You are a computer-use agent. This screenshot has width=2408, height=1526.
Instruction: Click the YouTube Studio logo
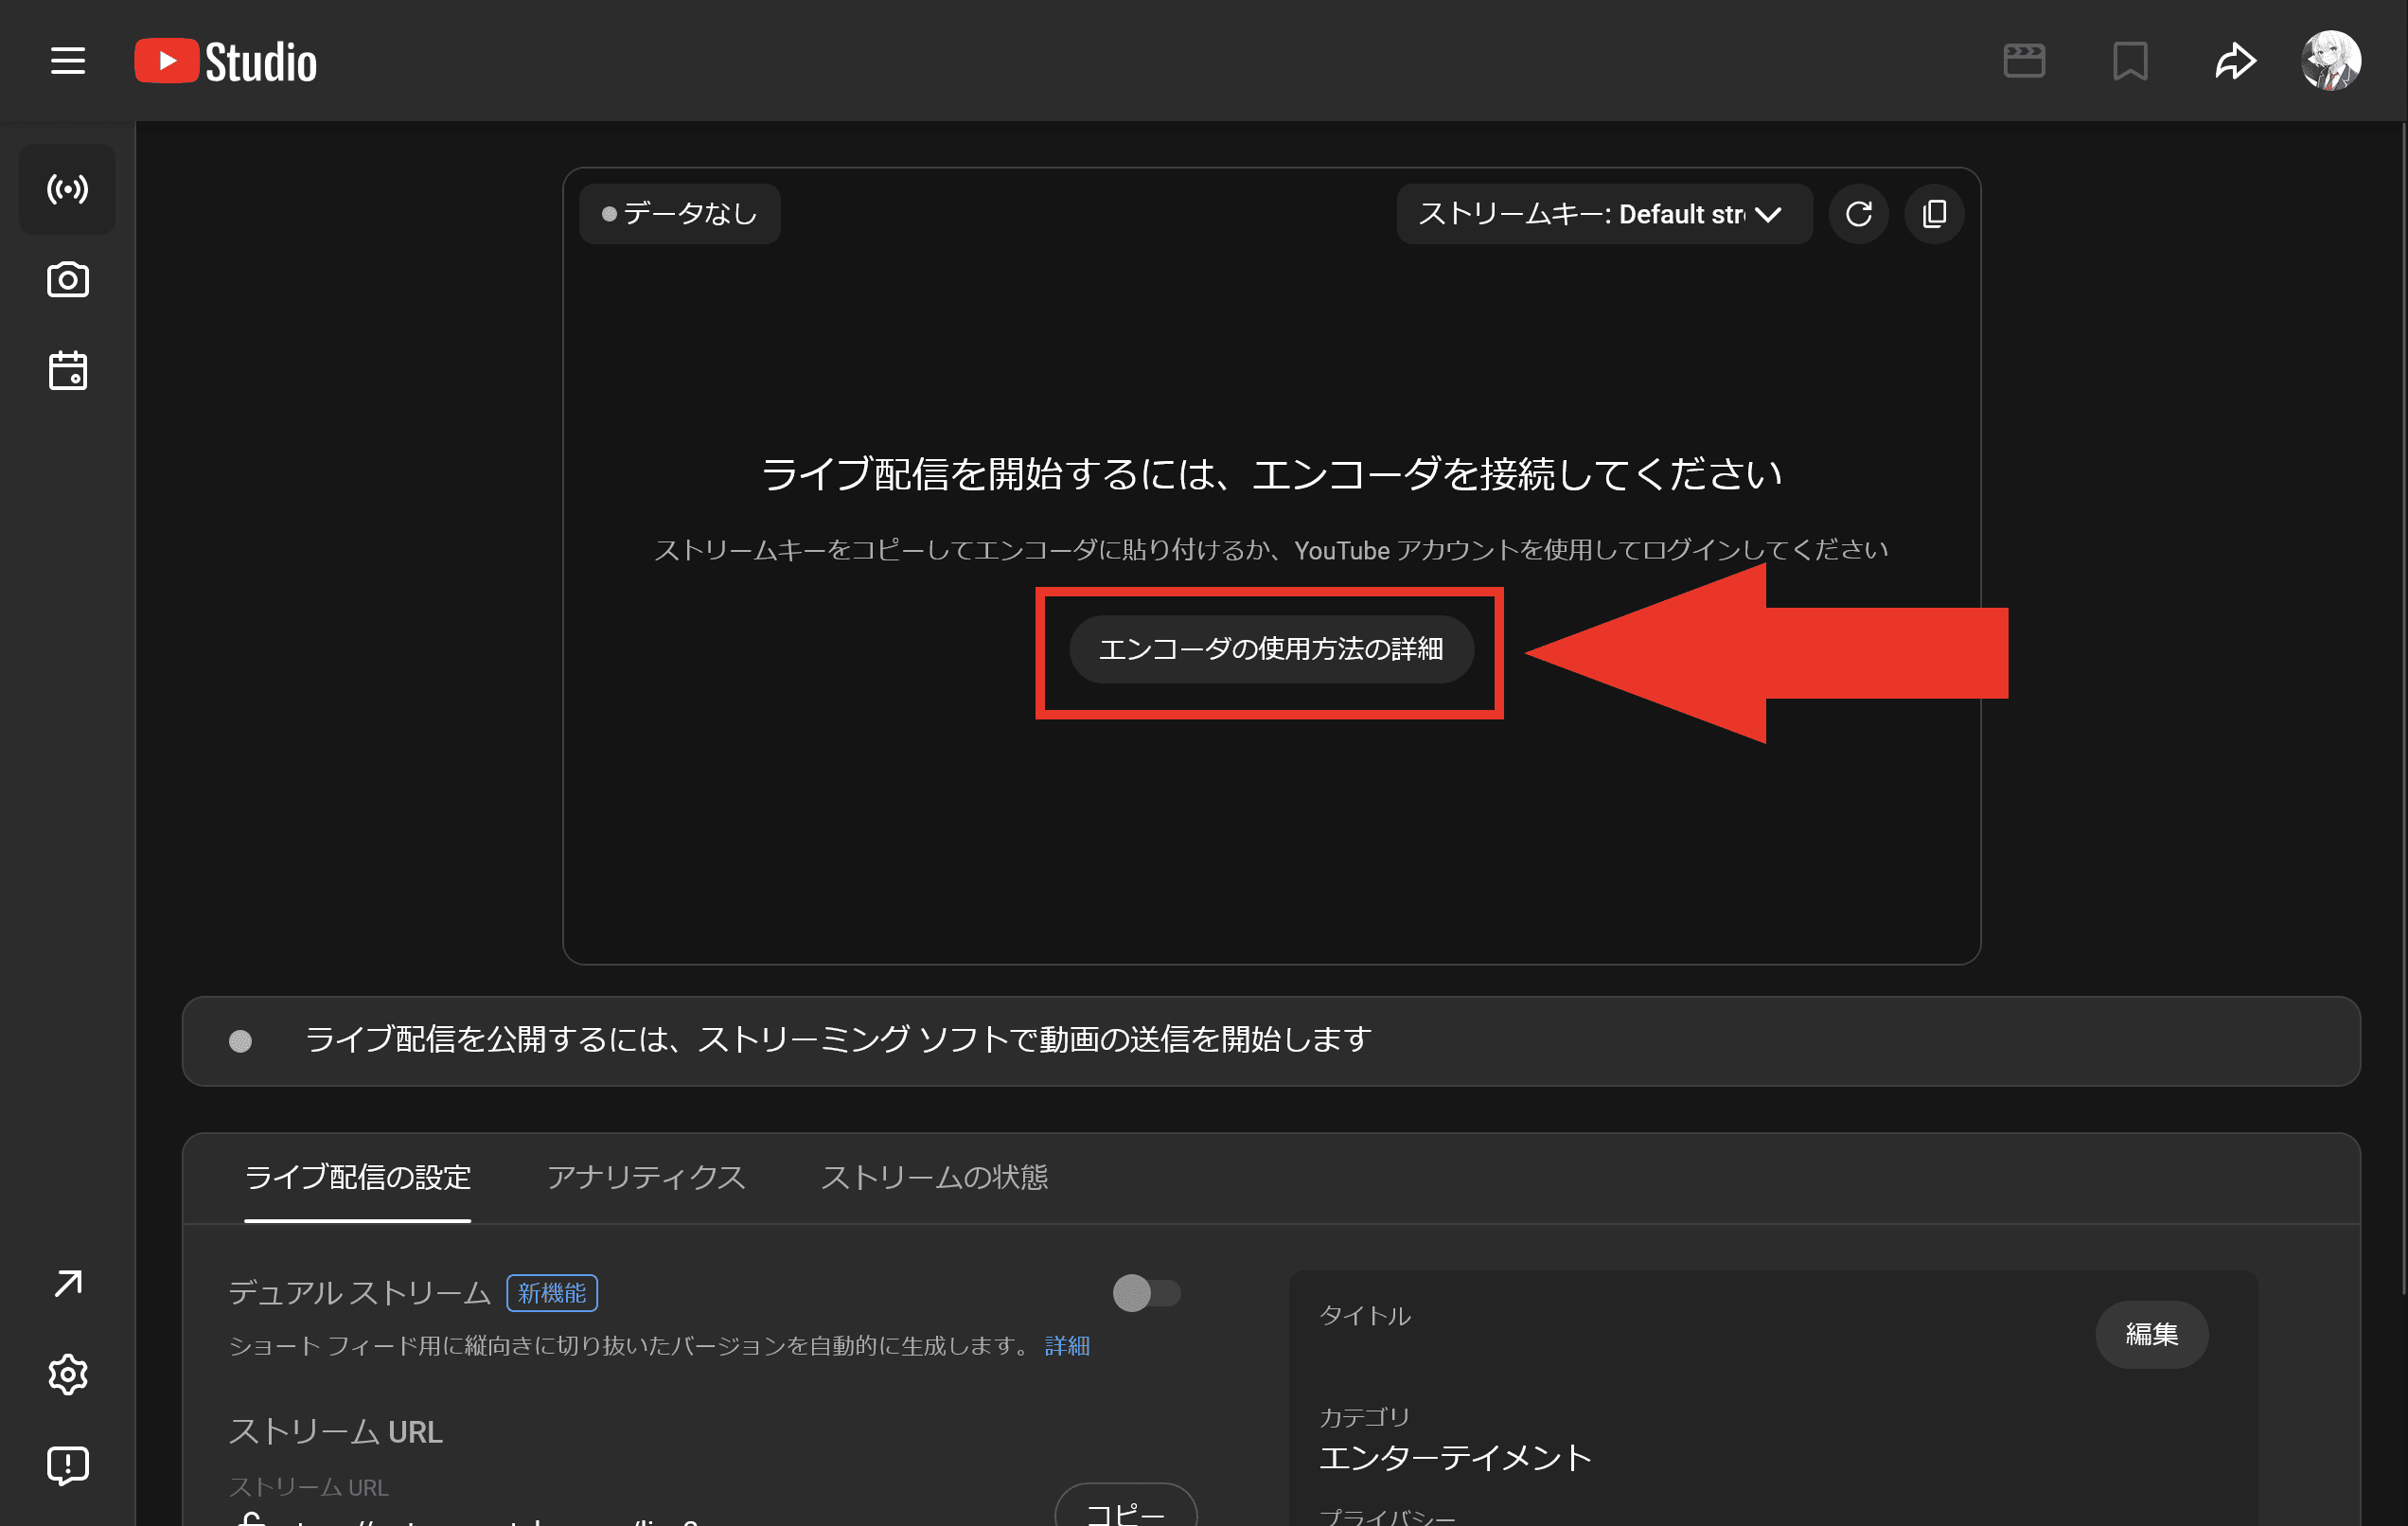click(226, 62)
